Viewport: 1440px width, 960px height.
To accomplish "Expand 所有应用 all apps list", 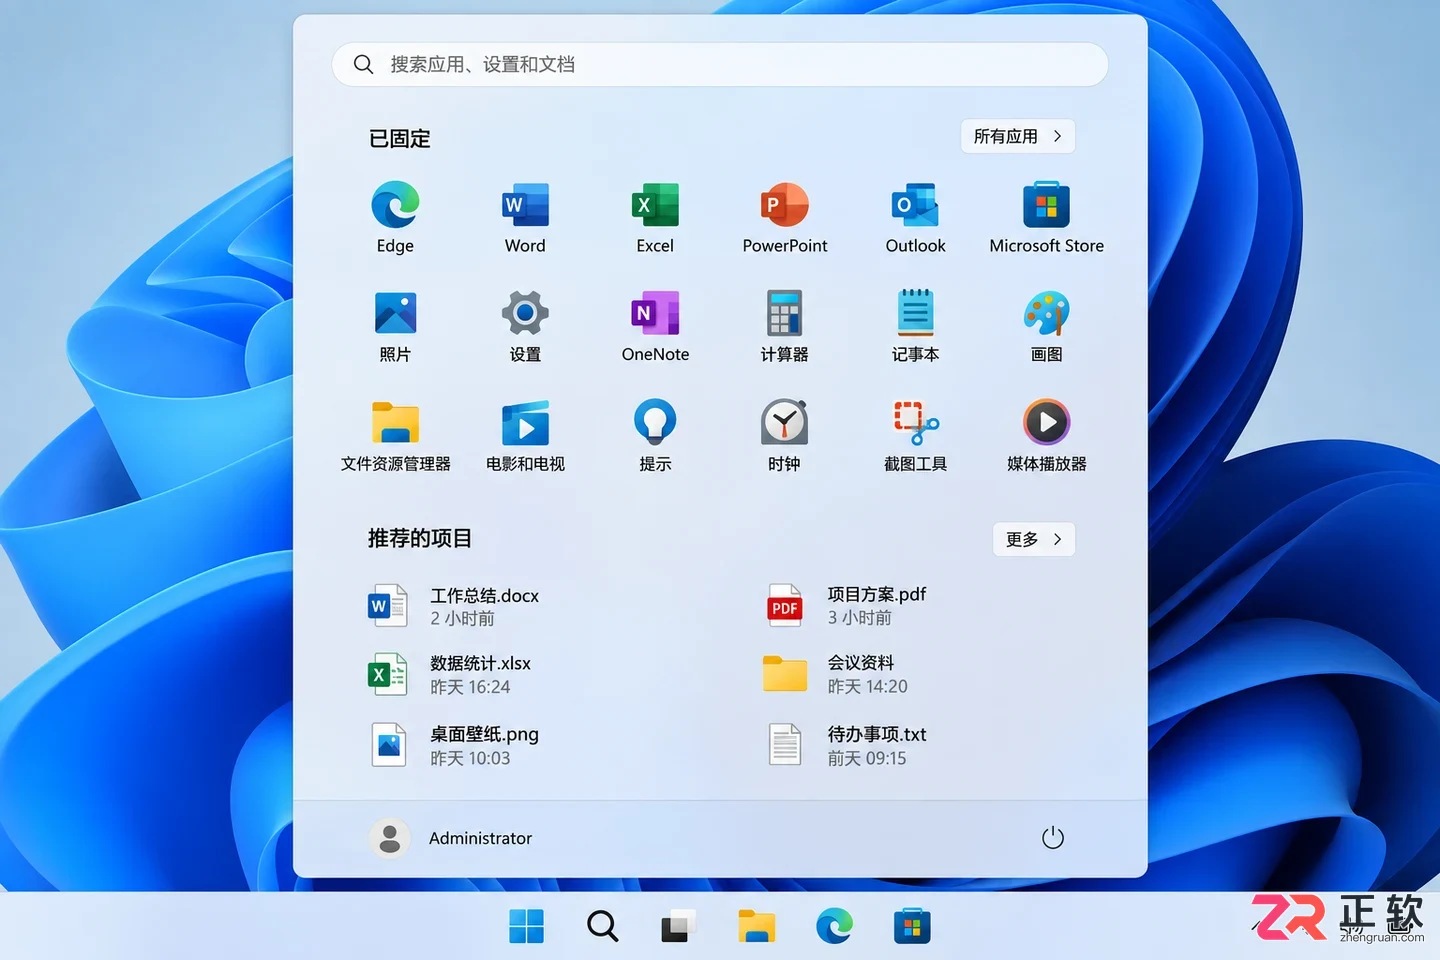I will tap(1018, 137).
